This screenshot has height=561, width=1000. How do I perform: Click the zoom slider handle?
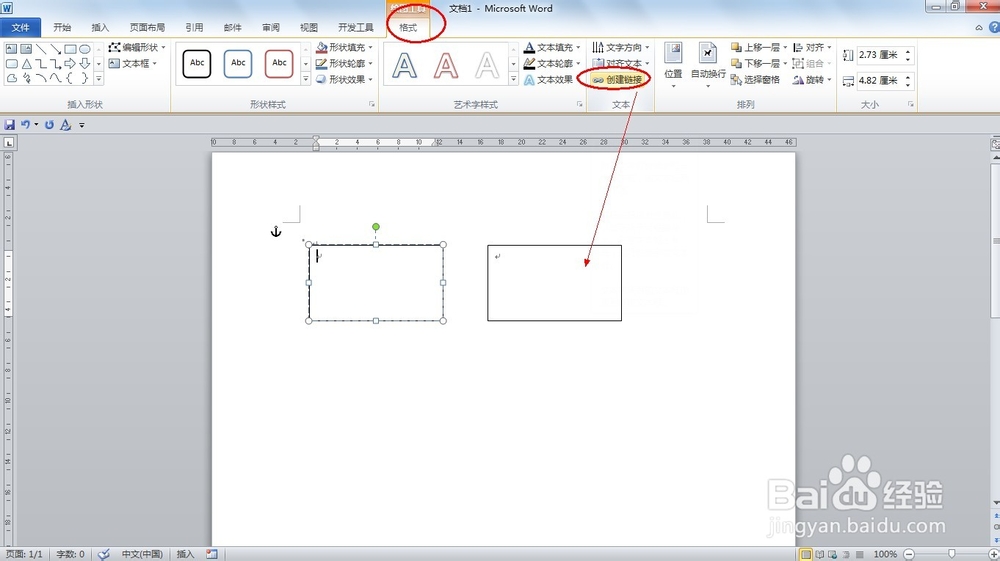click(x=952, y=554)
